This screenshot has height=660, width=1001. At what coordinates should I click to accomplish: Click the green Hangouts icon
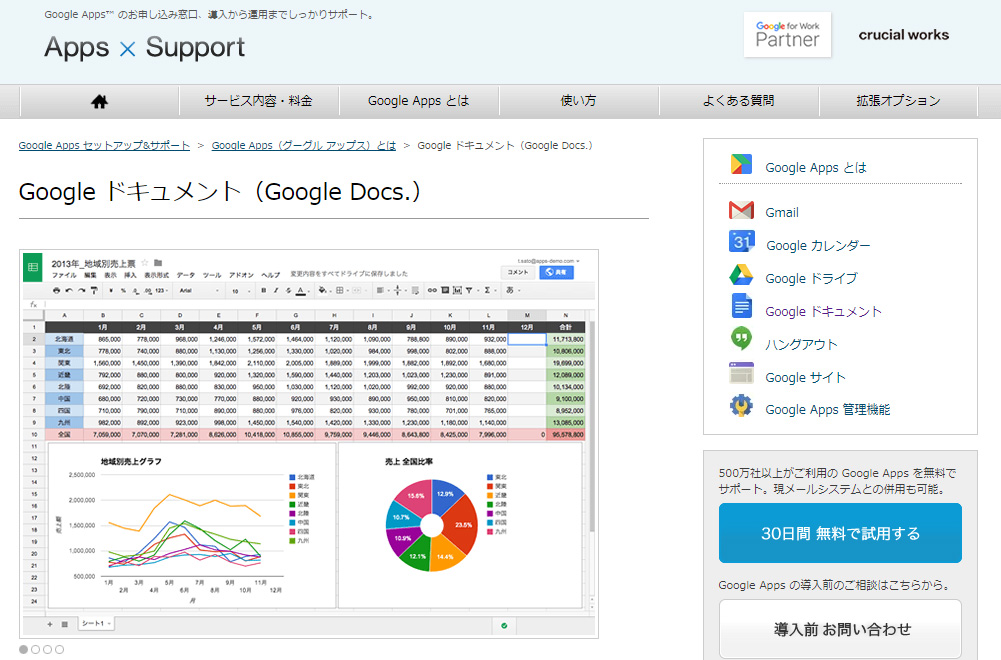[x=741, y=342]
